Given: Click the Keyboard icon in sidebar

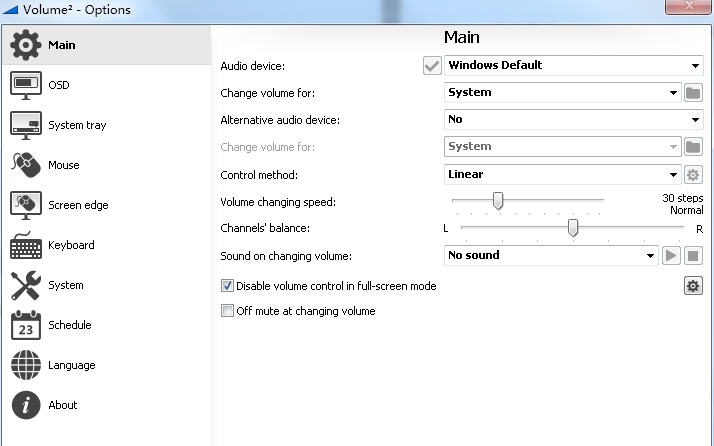Looking at the screenshot, I should (x=26, y=245).
